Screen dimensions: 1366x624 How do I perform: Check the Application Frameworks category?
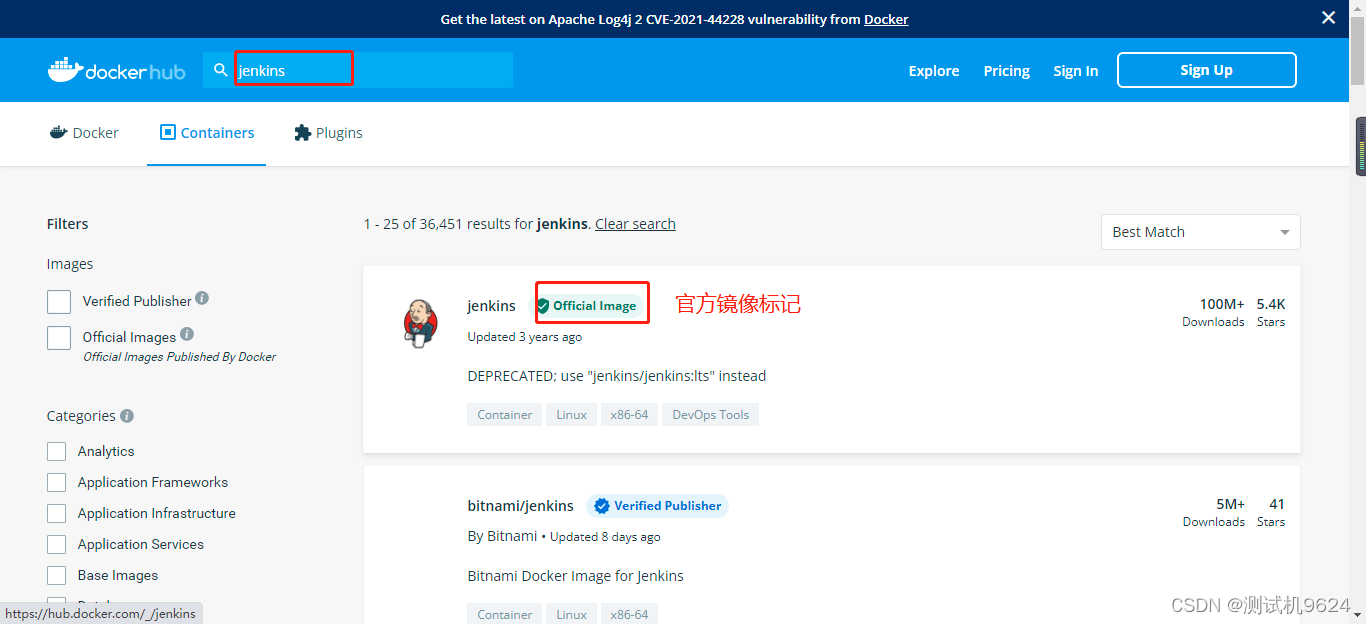pos(57,483)
